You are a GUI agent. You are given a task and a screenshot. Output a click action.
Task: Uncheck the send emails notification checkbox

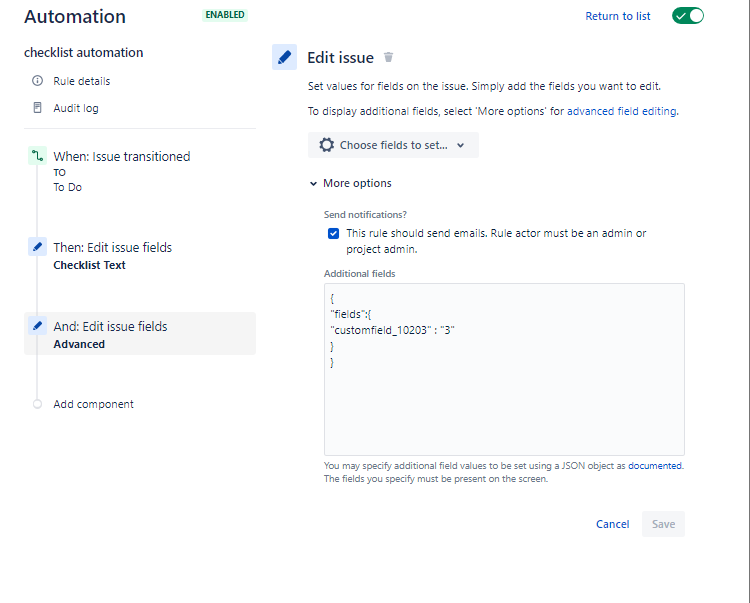point(333,233)
